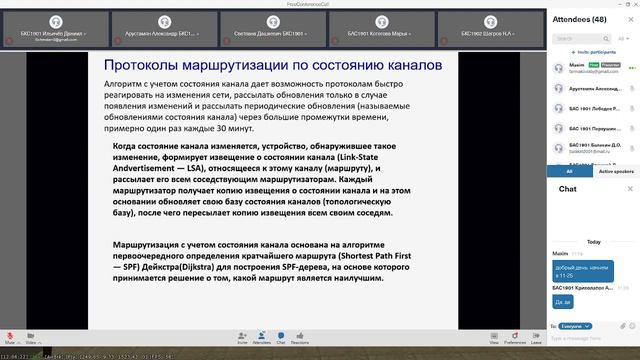Leave the meeting
The image size is (640, 360).
coord(536,338)
